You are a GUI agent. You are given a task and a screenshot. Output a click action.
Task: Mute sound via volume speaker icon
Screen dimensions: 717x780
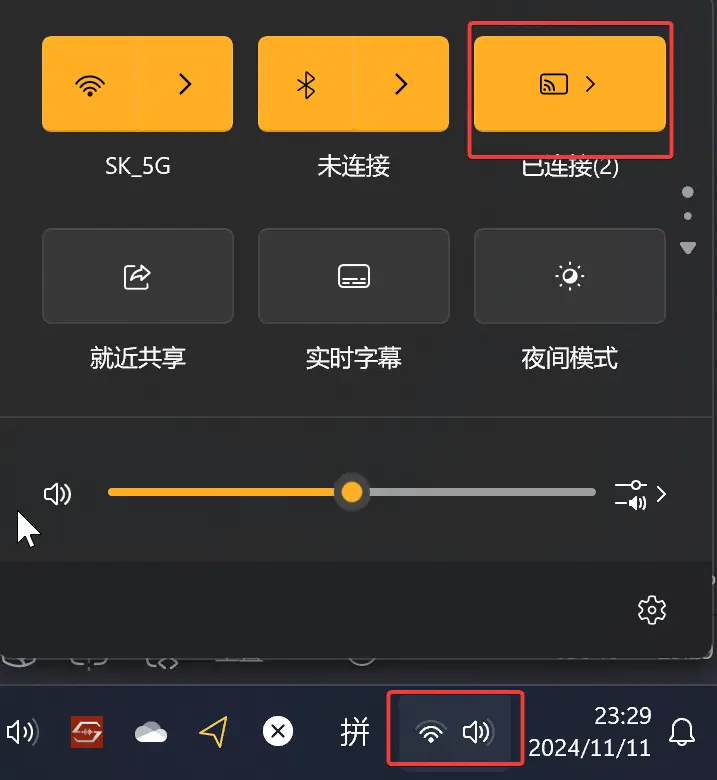click(x=58, y=494)
